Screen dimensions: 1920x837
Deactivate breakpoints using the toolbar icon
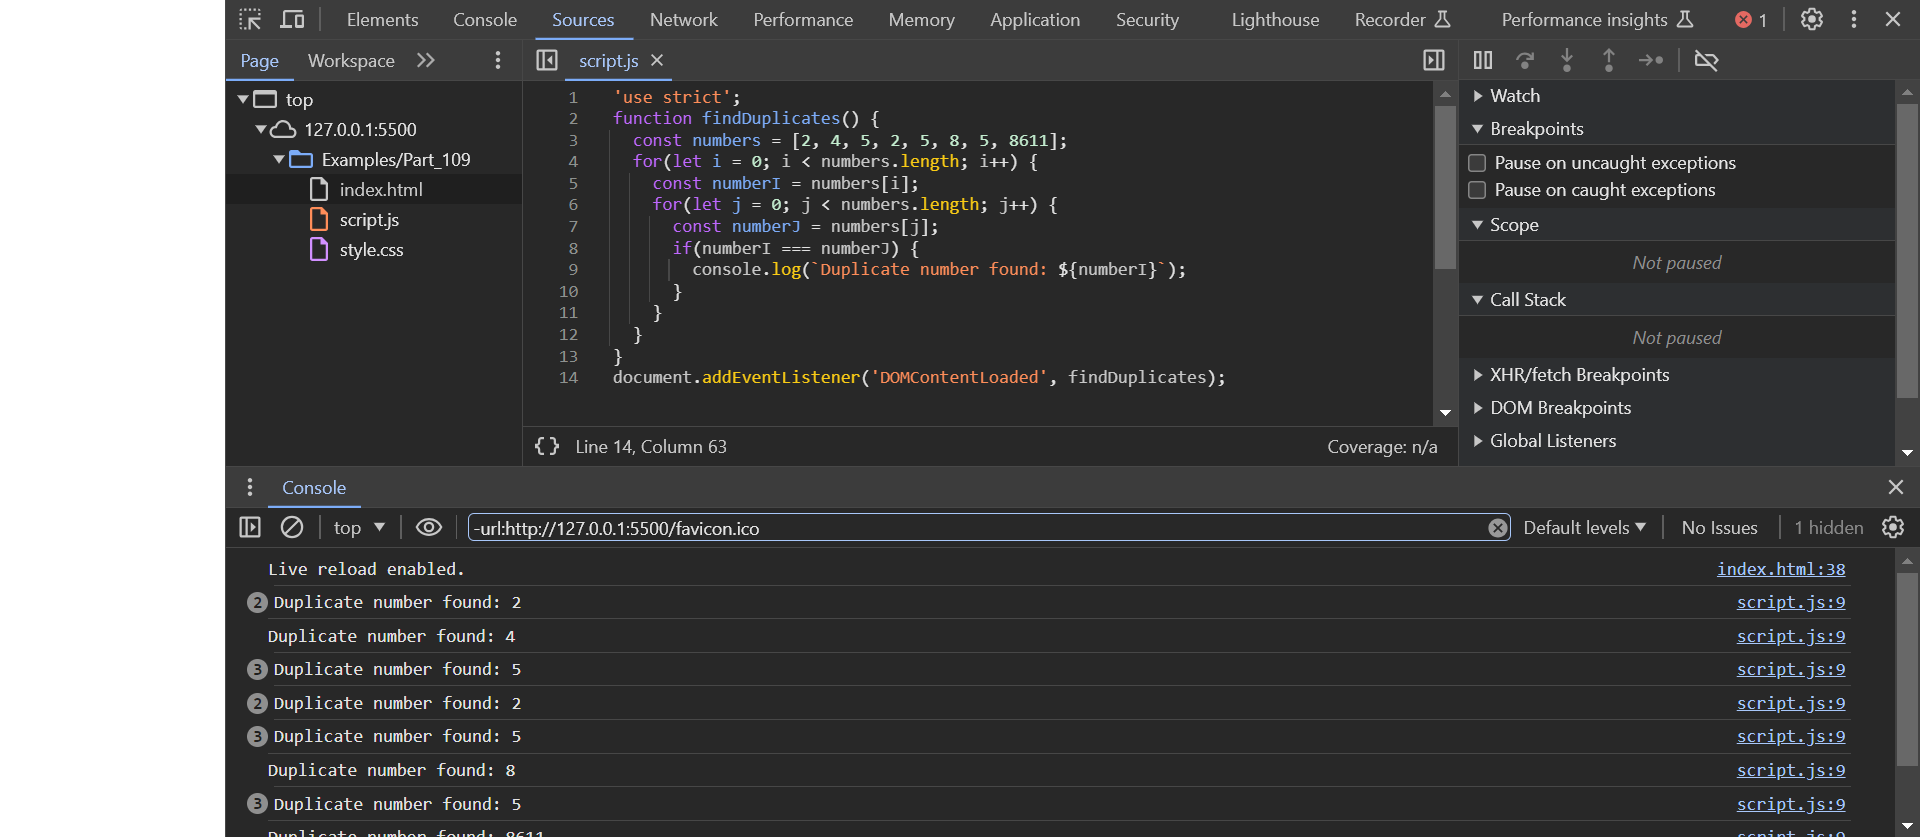(1706, 60)
